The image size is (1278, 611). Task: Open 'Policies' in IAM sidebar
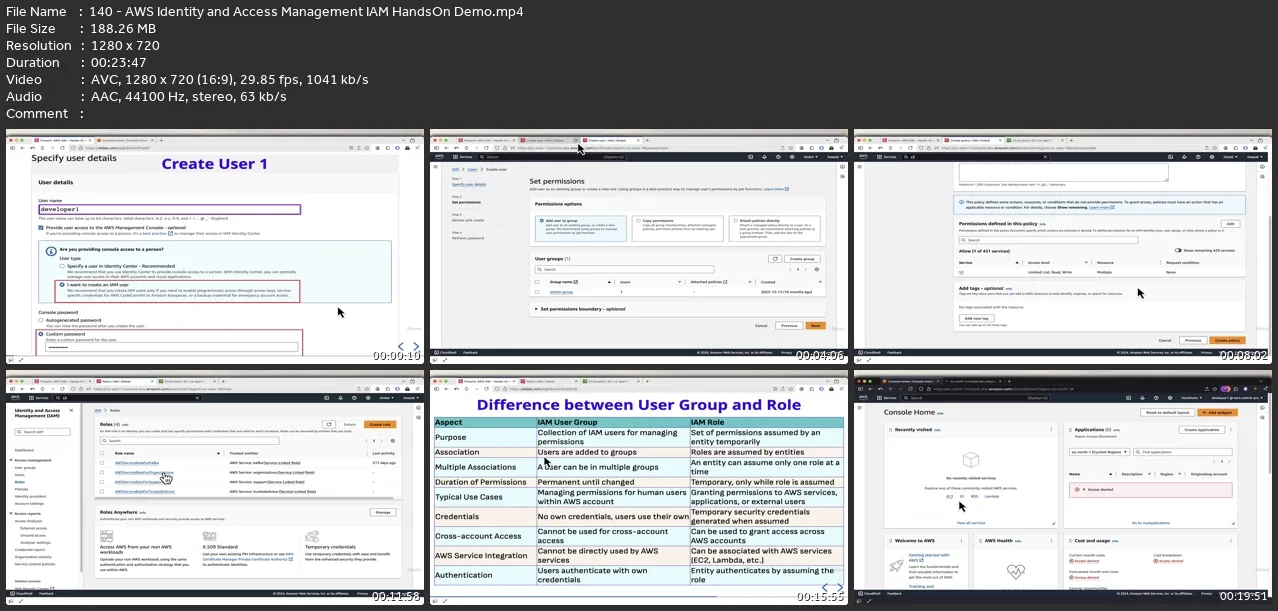[x=22, y=488]
